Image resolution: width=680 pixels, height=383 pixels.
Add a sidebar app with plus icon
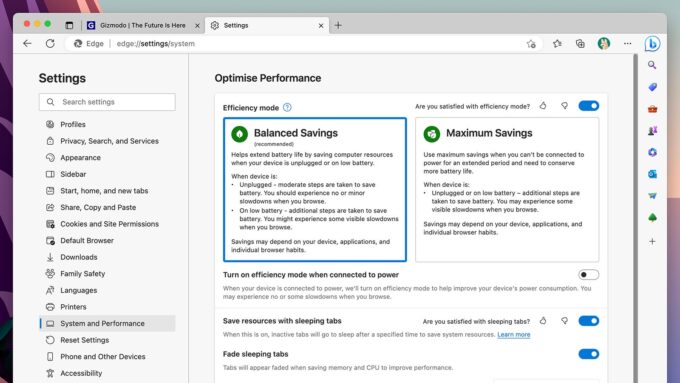point(652,241)
